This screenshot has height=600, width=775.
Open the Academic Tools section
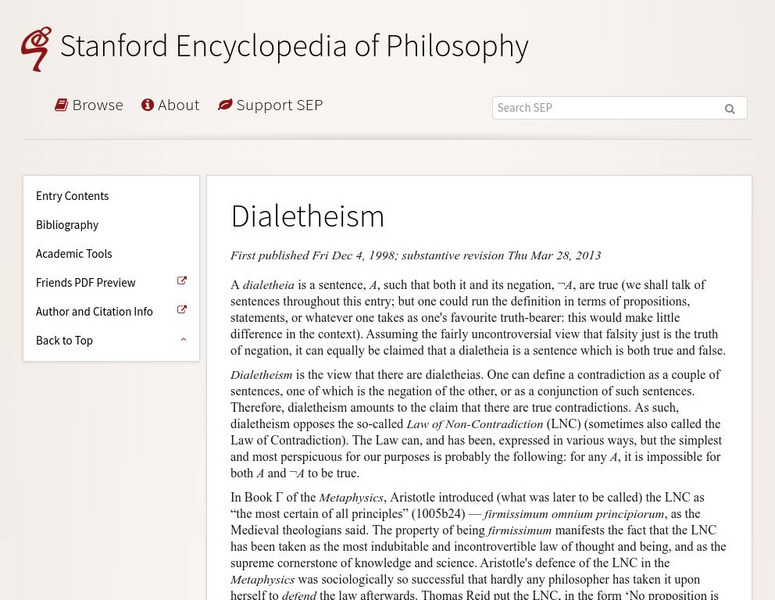click(74, 254)
